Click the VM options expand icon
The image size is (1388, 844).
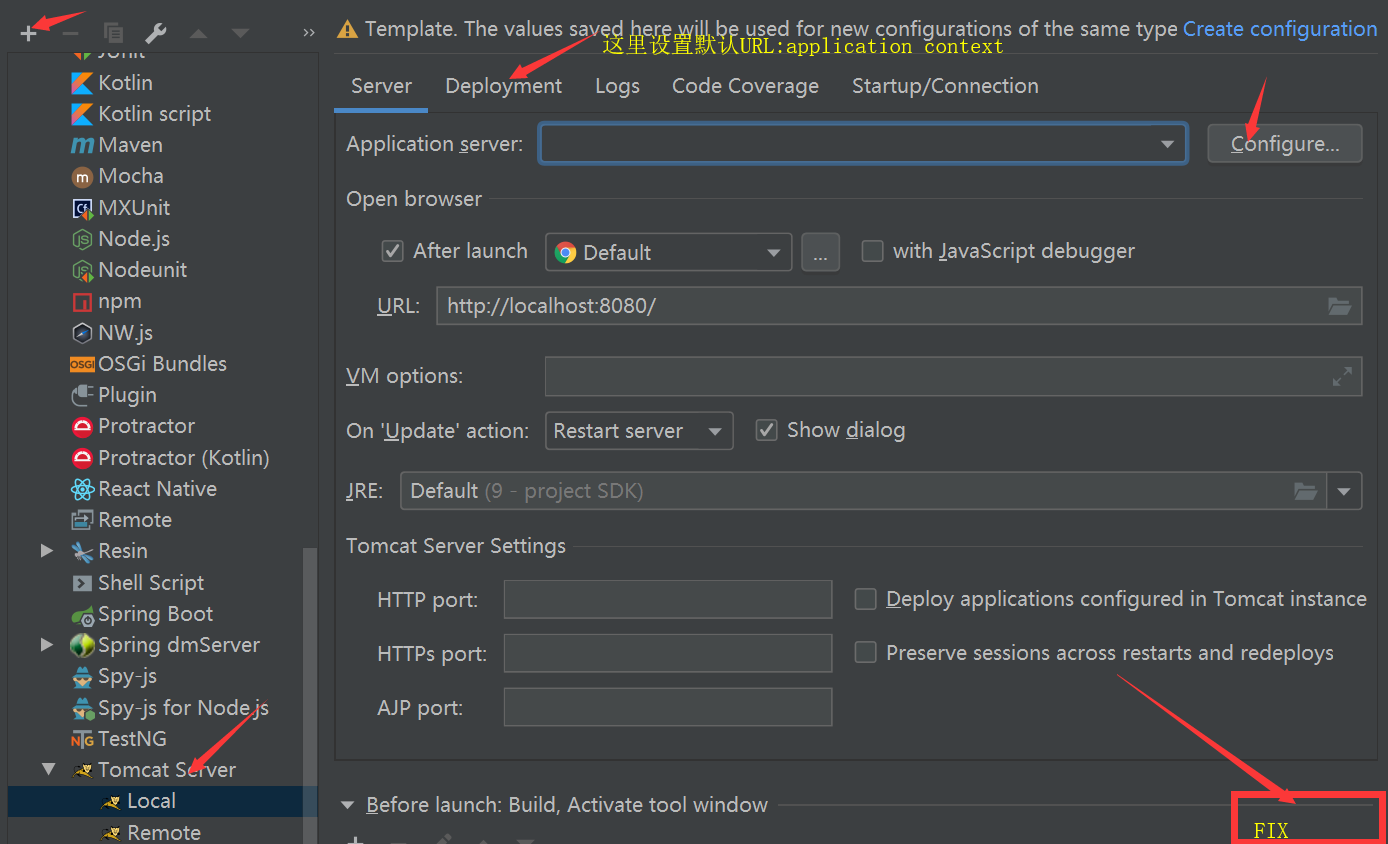pyautogui.click(x=1342, y=377)
